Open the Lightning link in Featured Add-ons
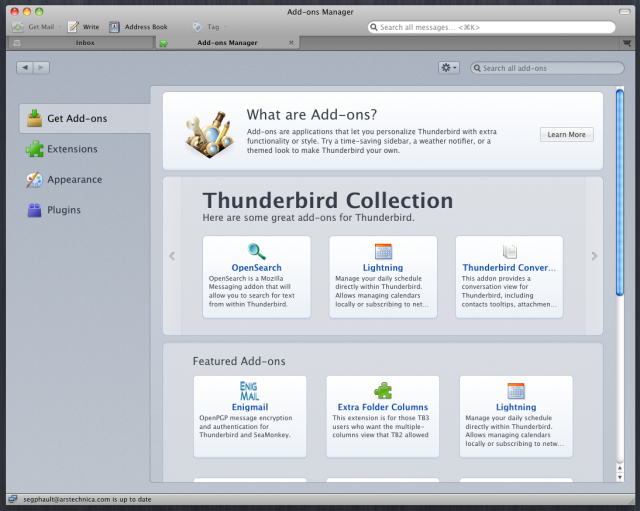Image resolution: width=640 pixels, height=511 pixels. 516,407
